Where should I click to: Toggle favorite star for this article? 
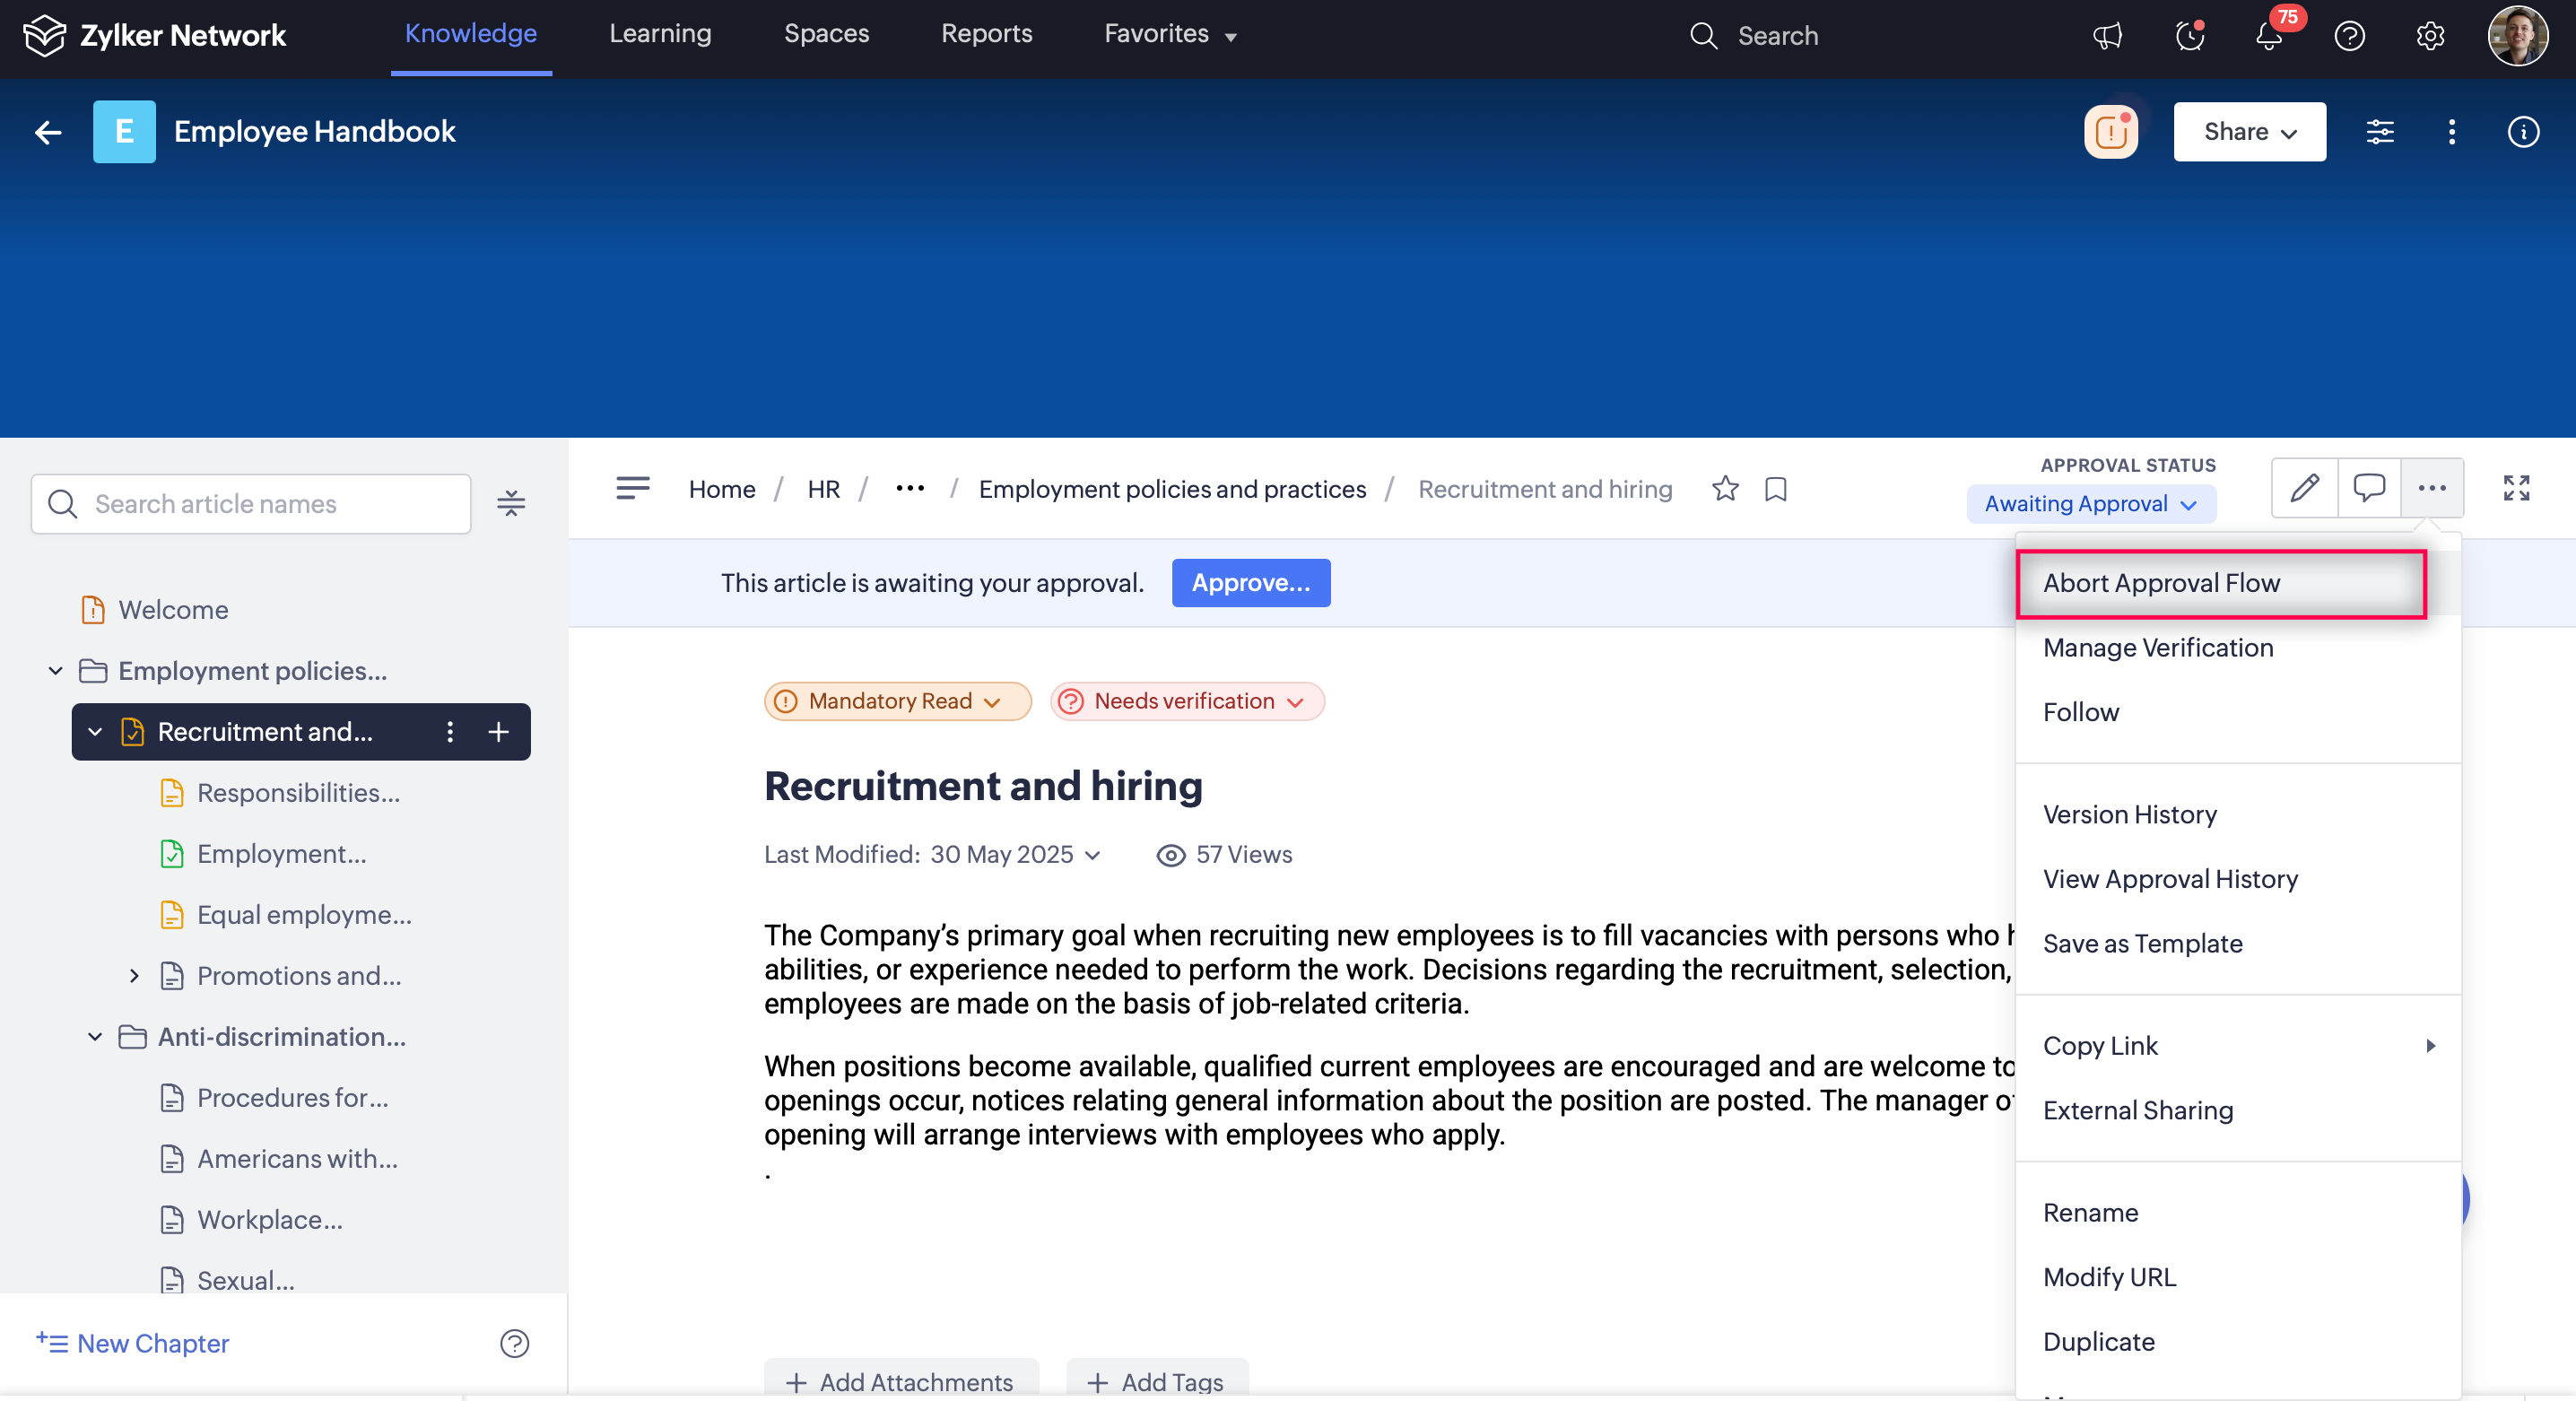pyautogui.click(x=1725, y=489)
